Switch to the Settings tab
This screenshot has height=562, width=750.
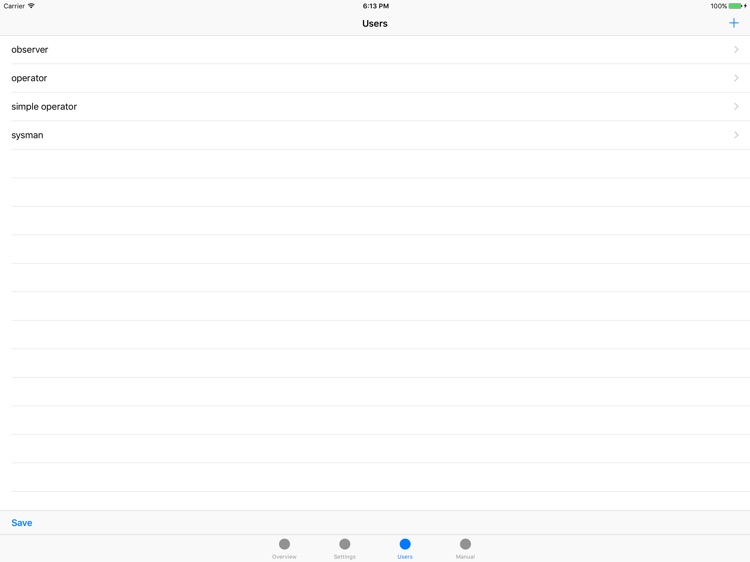coord(344,548)
